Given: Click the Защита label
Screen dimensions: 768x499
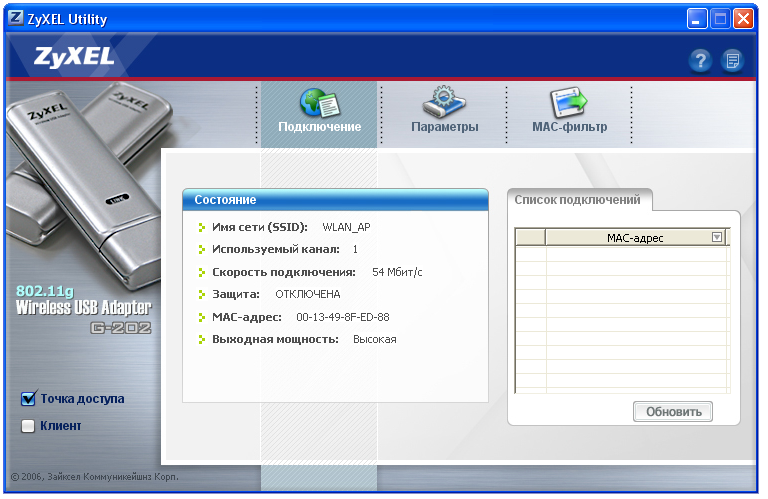Looking at the screenshot, I should pos(236,294).
